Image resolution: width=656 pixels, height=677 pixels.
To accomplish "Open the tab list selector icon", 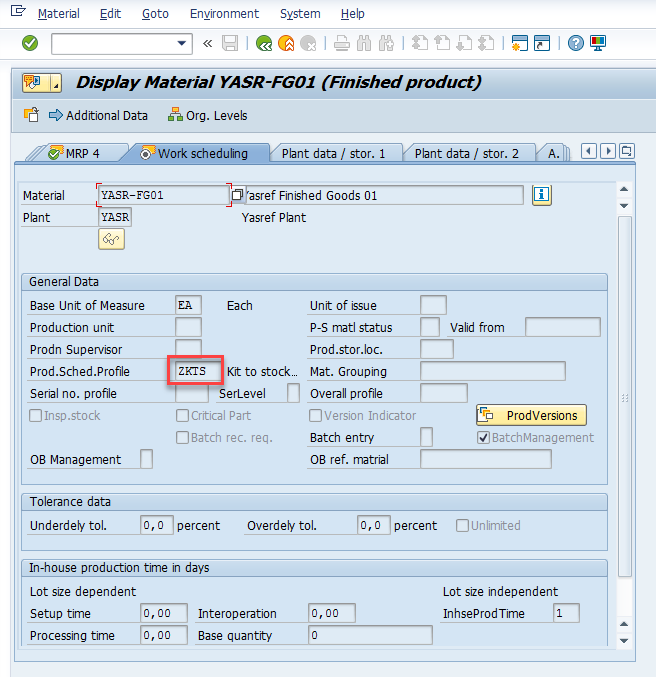I will [627, 151].
